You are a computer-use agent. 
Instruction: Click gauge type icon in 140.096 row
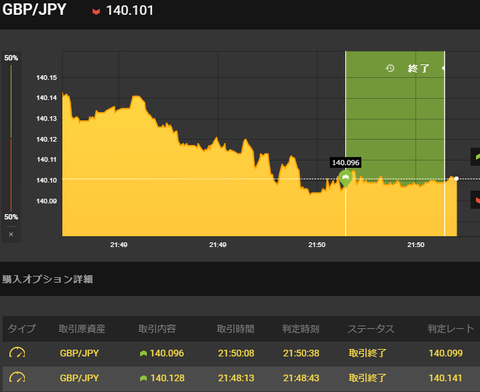pyautogui.click(x=17, y=353)
